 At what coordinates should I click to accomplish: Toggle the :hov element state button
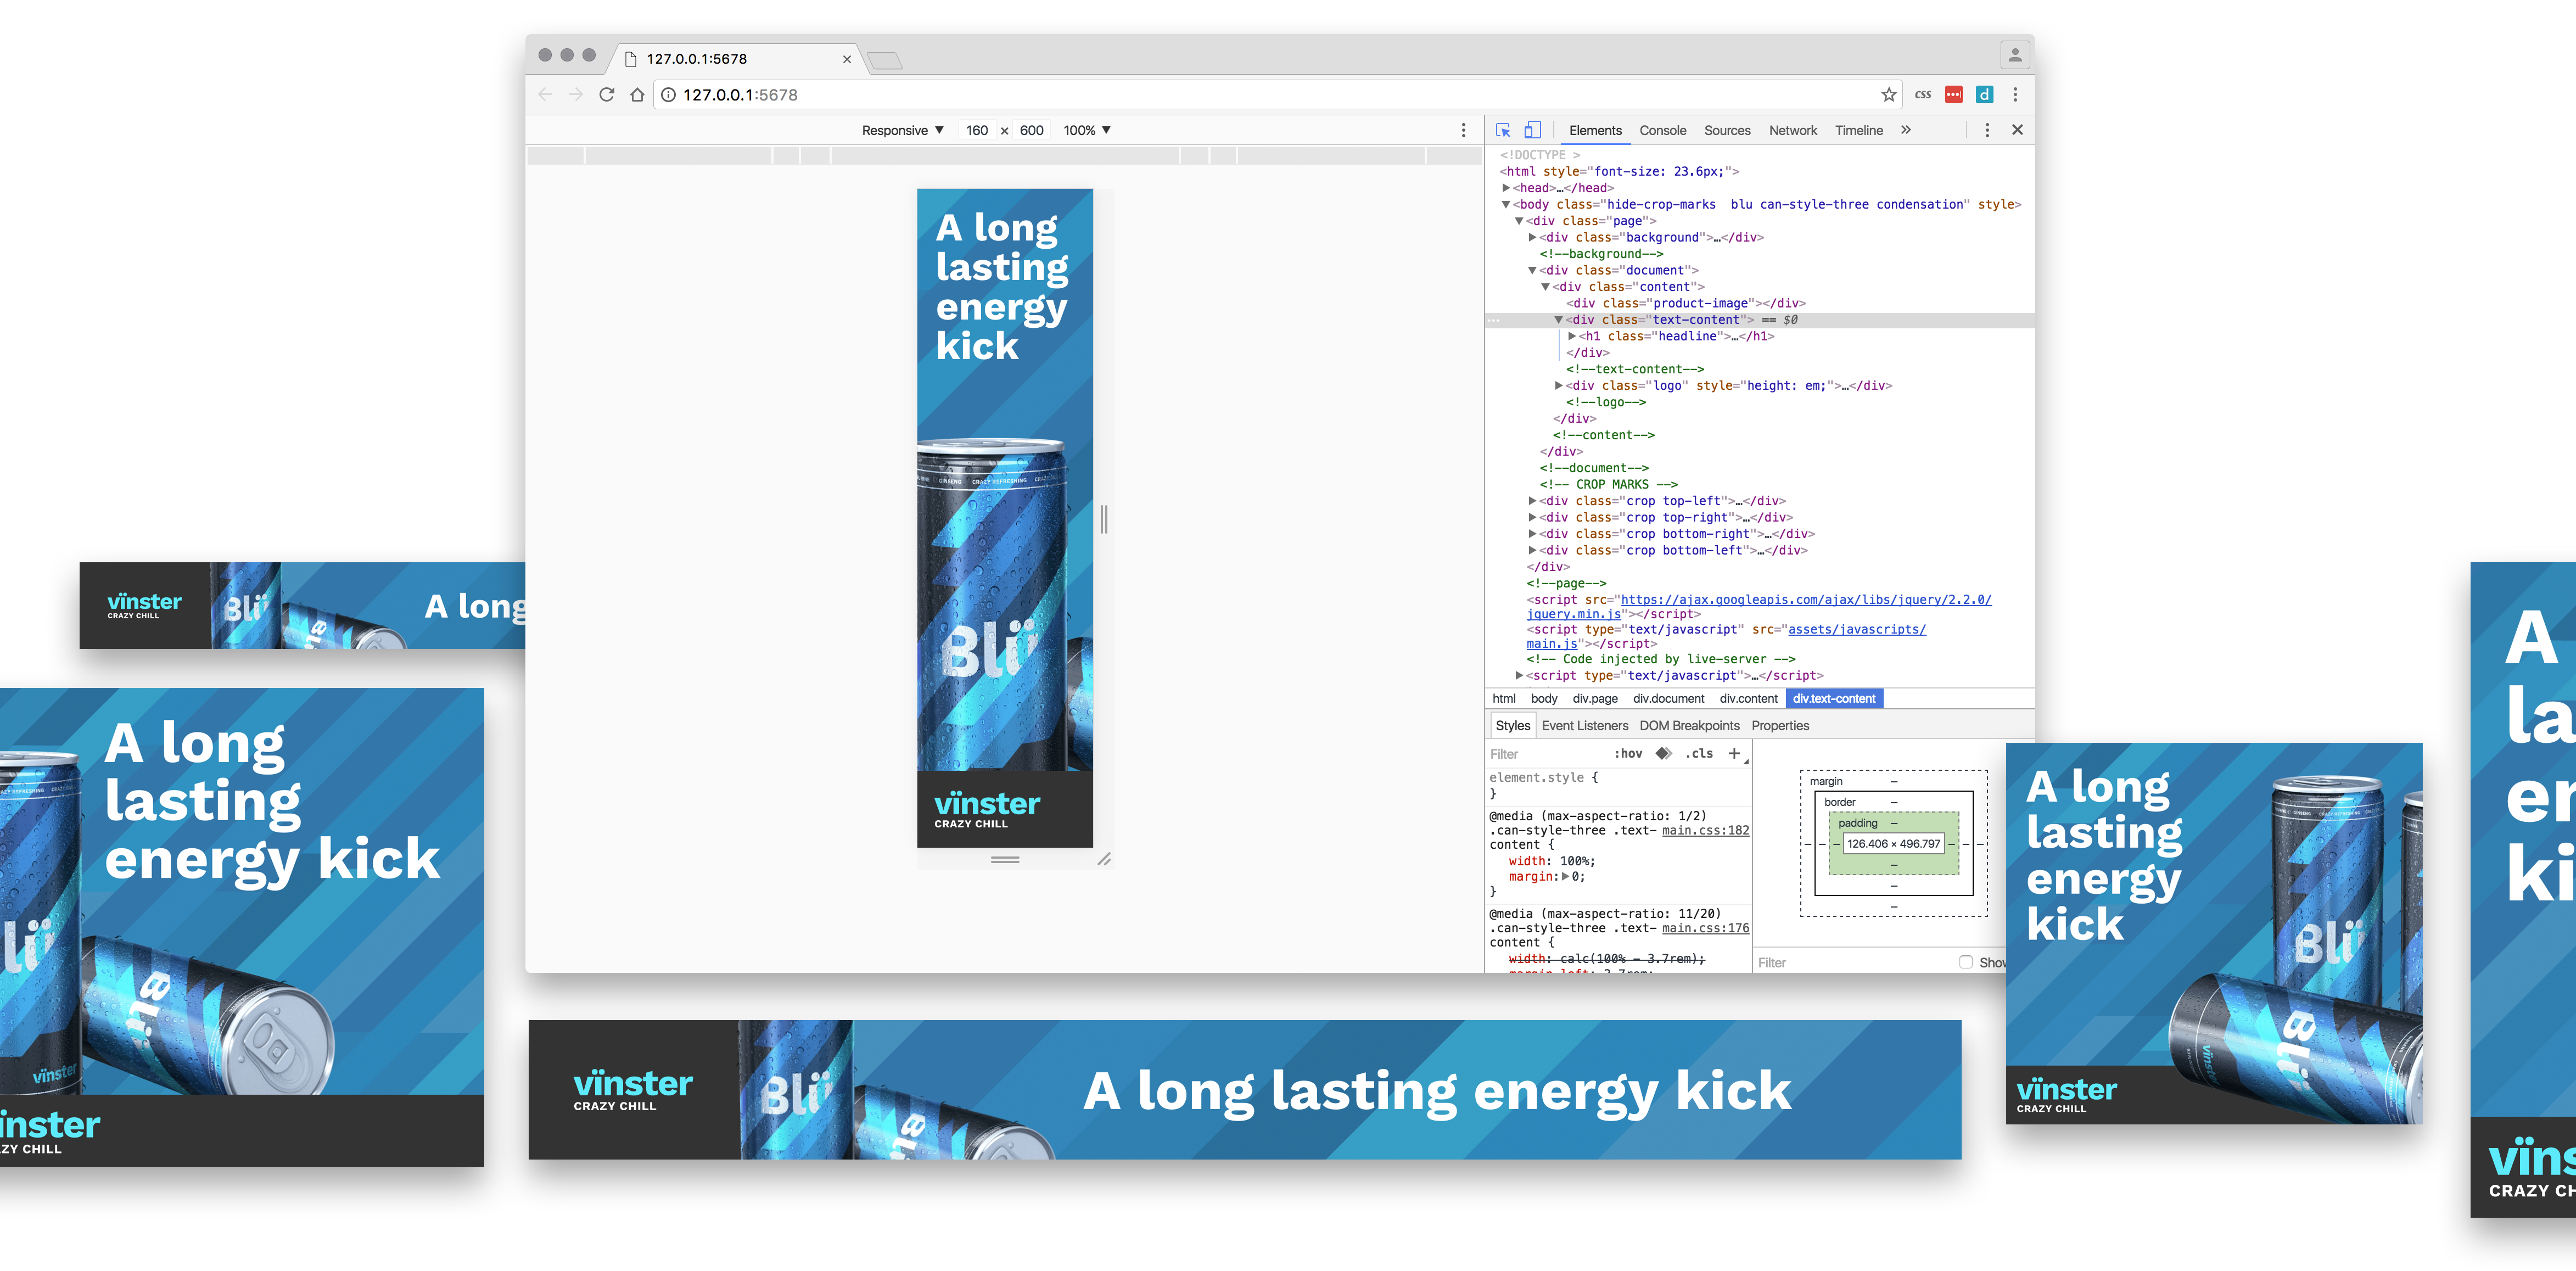(x=1627, y=753)
